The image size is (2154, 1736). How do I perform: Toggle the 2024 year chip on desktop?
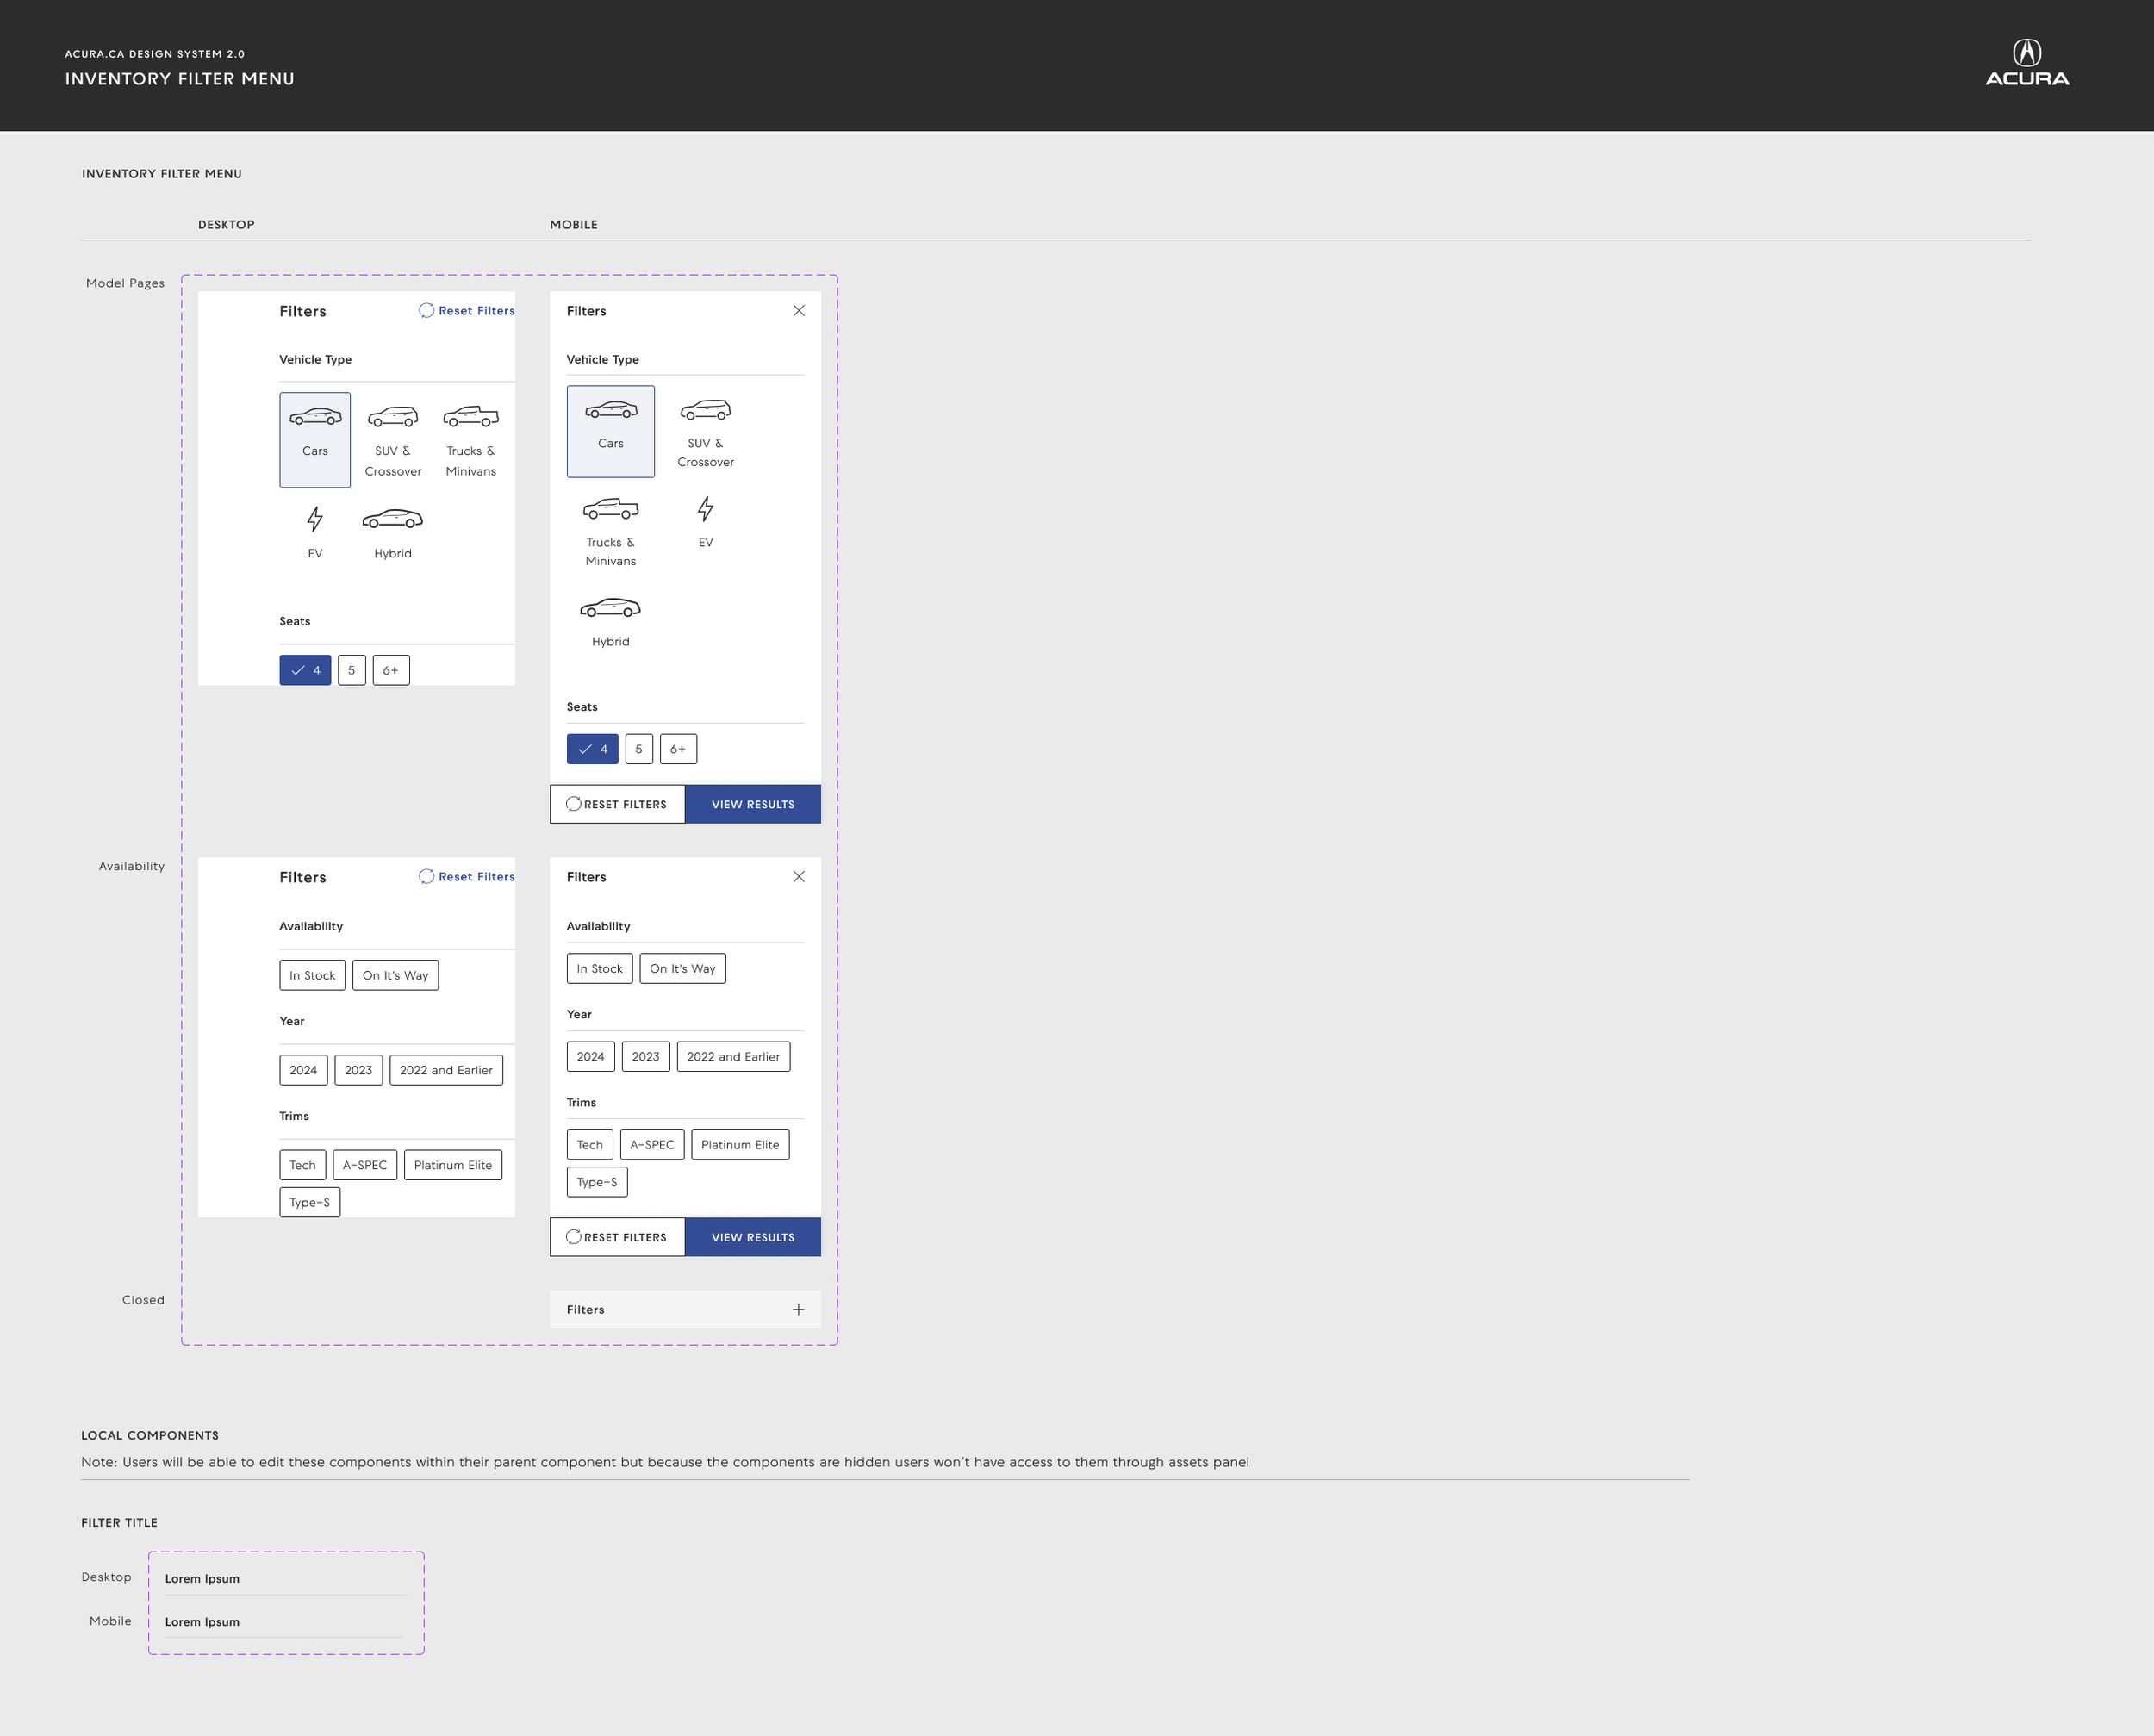(x=303, y=1070)
